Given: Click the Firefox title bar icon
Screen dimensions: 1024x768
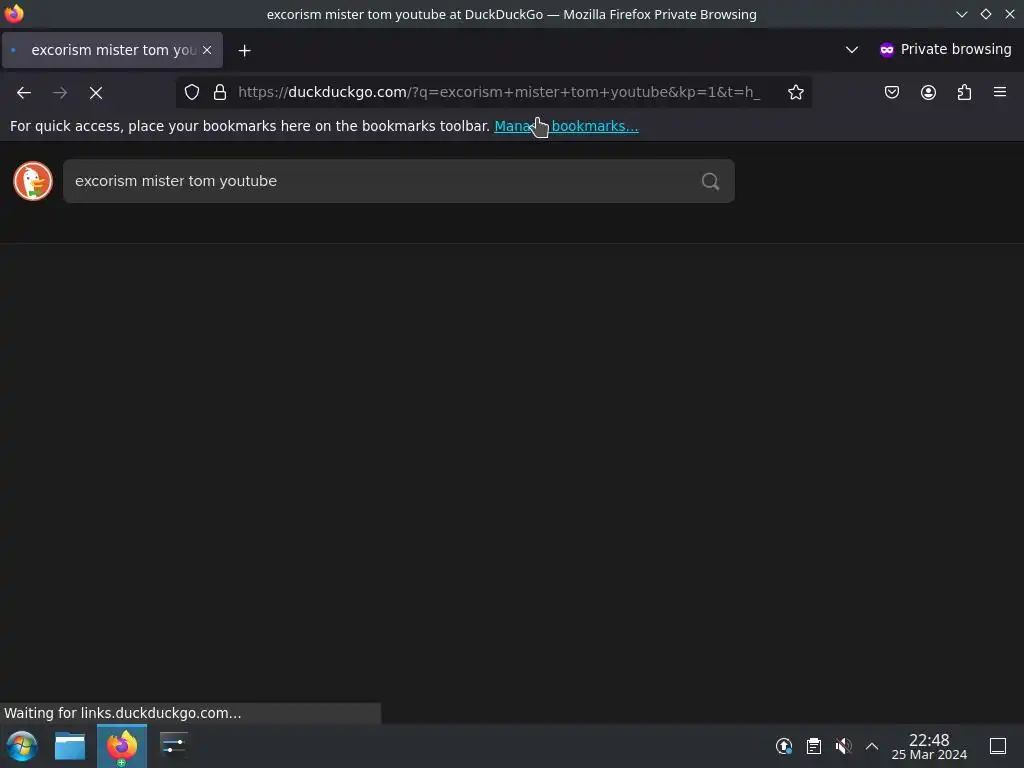Looking at the screenshot, I should click(14, 14).
